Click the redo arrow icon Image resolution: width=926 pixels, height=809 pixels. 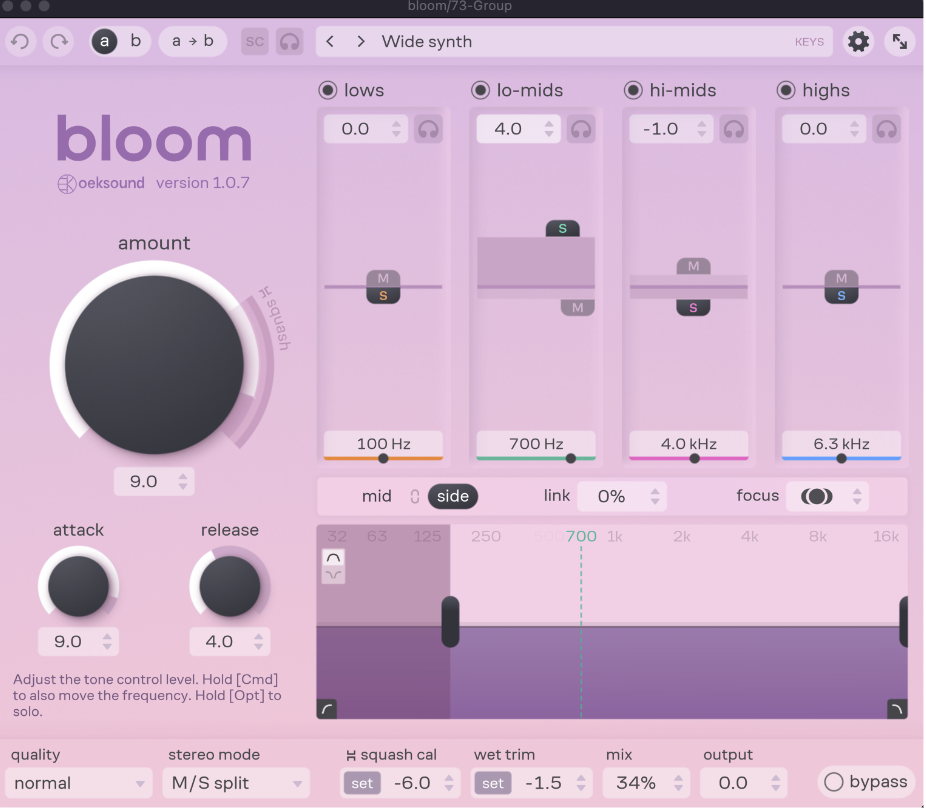click(59, 42)
